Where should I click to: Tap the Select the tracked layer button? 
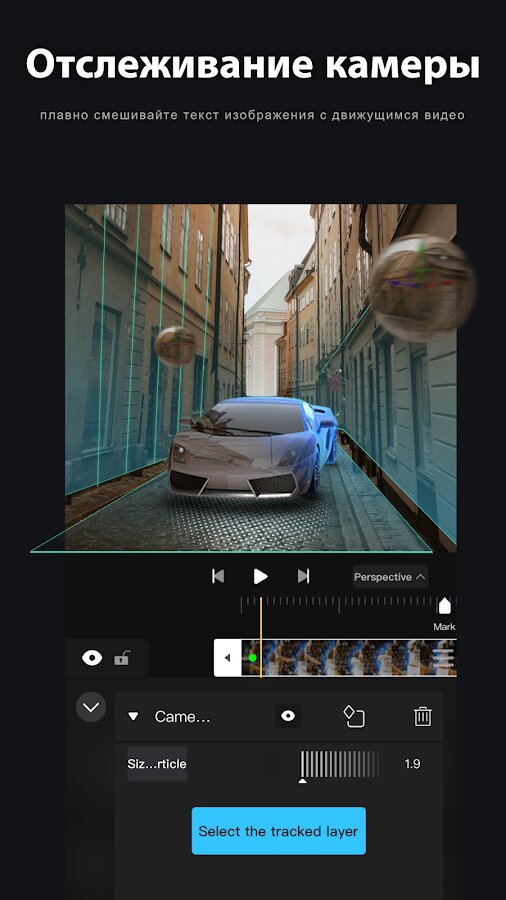pos(279,831)
